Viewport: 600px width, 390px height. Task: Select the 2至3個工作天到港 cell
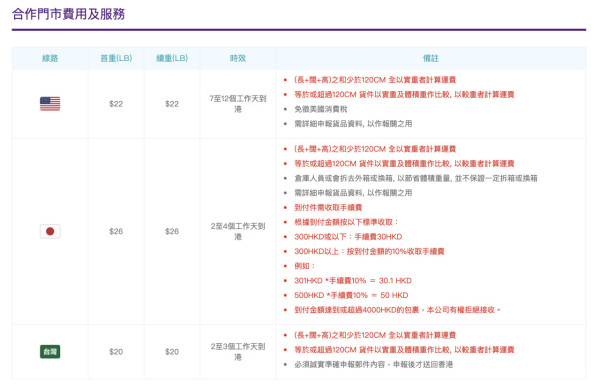pyautogui.click(x=238, y=352)
